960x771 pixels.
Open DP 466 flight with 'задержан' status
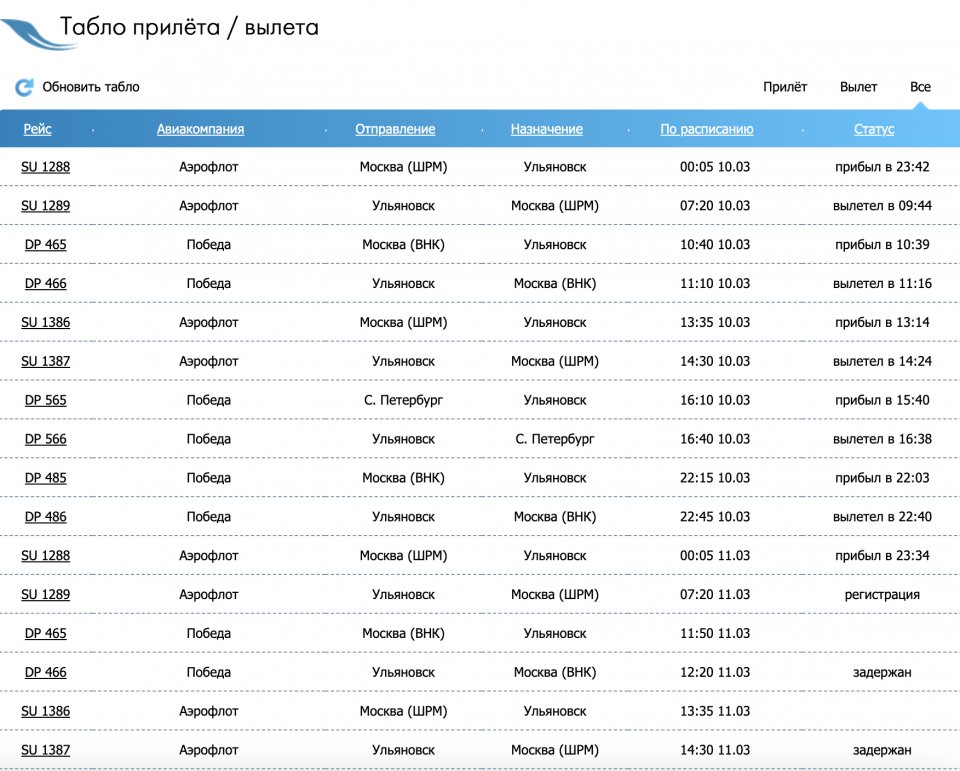click(x=46, y=672)
